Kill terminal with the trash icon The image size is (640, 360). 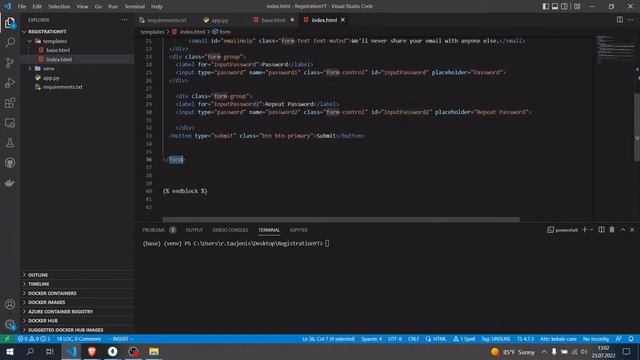(x=612, y=230)
